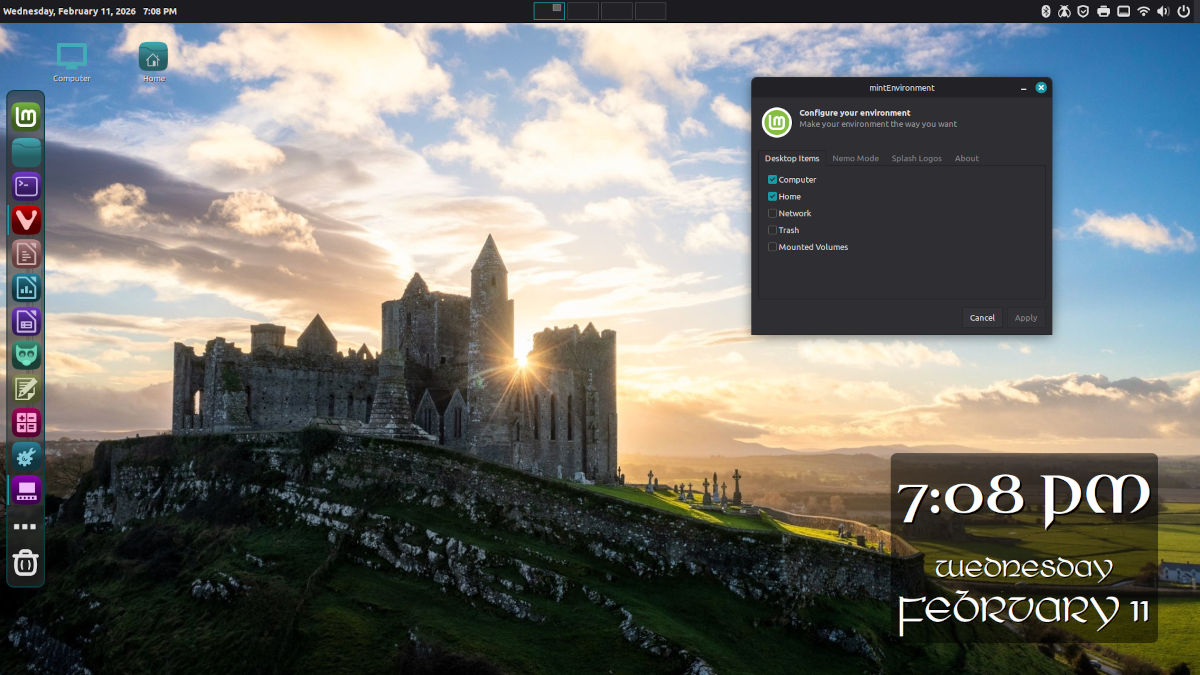Tick the Mounted Volumes checkbox
This screenshot has width=1200, height=675.
[x=772, y=247]
